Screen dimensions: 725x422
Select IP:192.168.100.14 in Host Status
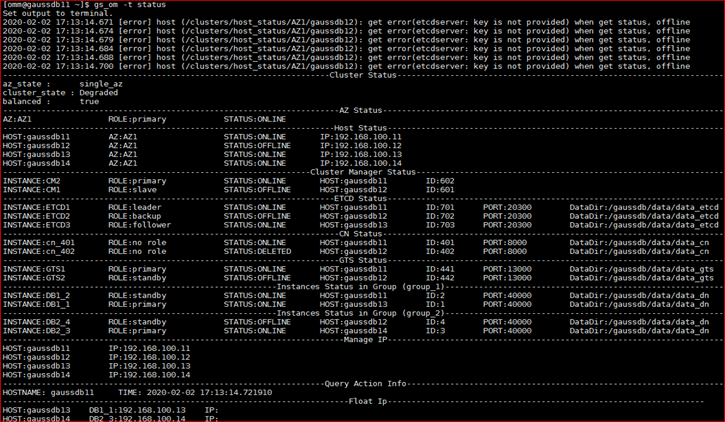(x=361, y=163)
